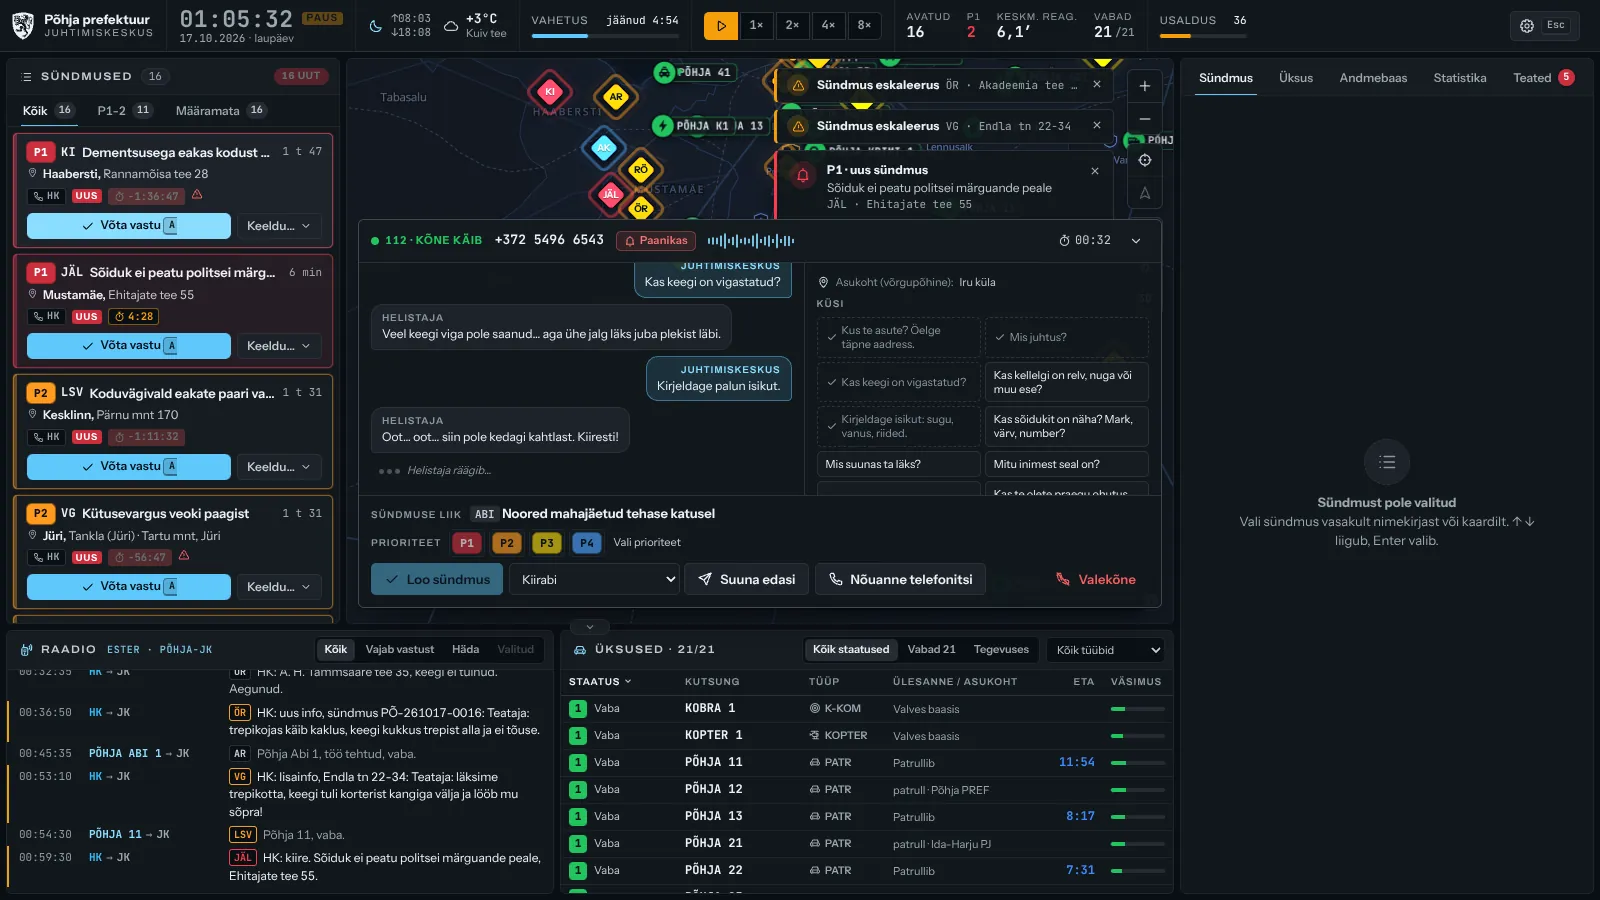Click question Mis suunas ta läks?
Screen dimensions: 1600x900
[x=898, y=464]
